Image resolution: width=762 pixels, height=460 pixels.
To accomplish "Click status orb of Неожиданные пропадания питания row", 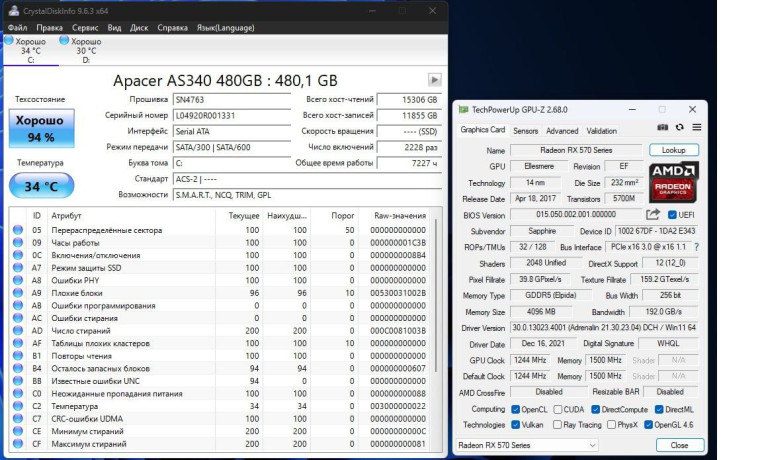I will [x=18, y=393].
